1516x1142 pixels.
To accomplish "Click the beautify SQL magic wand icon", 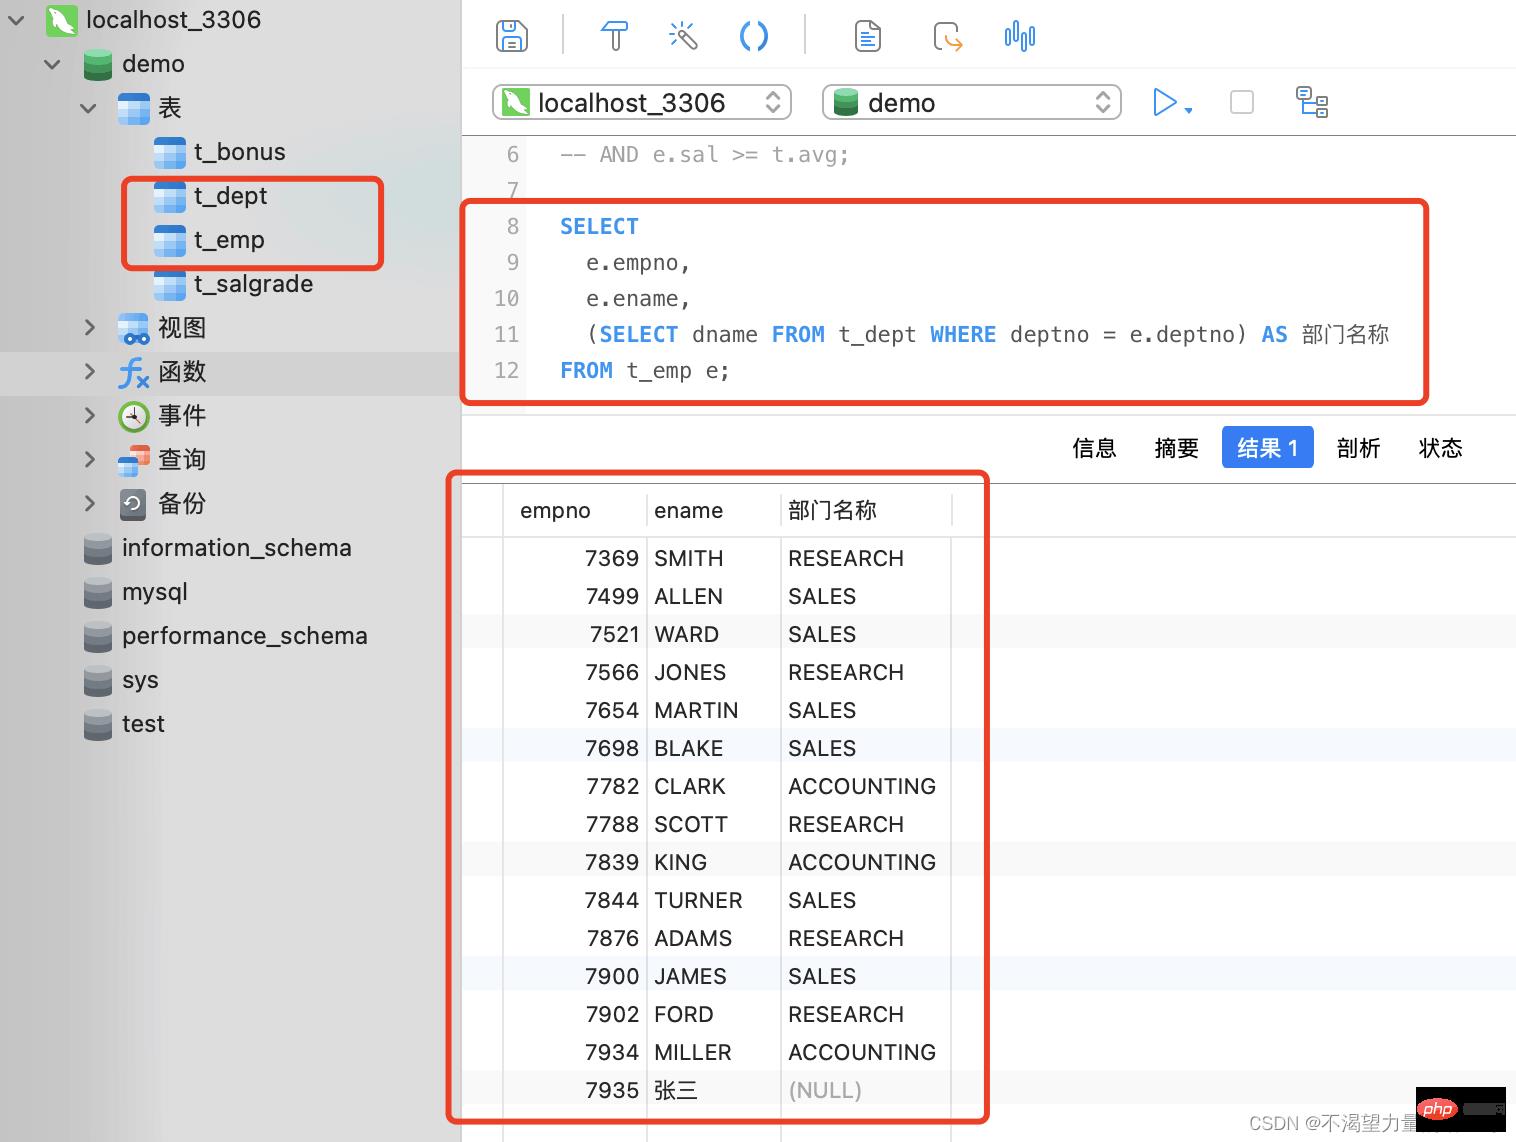I will coord(683,37).
